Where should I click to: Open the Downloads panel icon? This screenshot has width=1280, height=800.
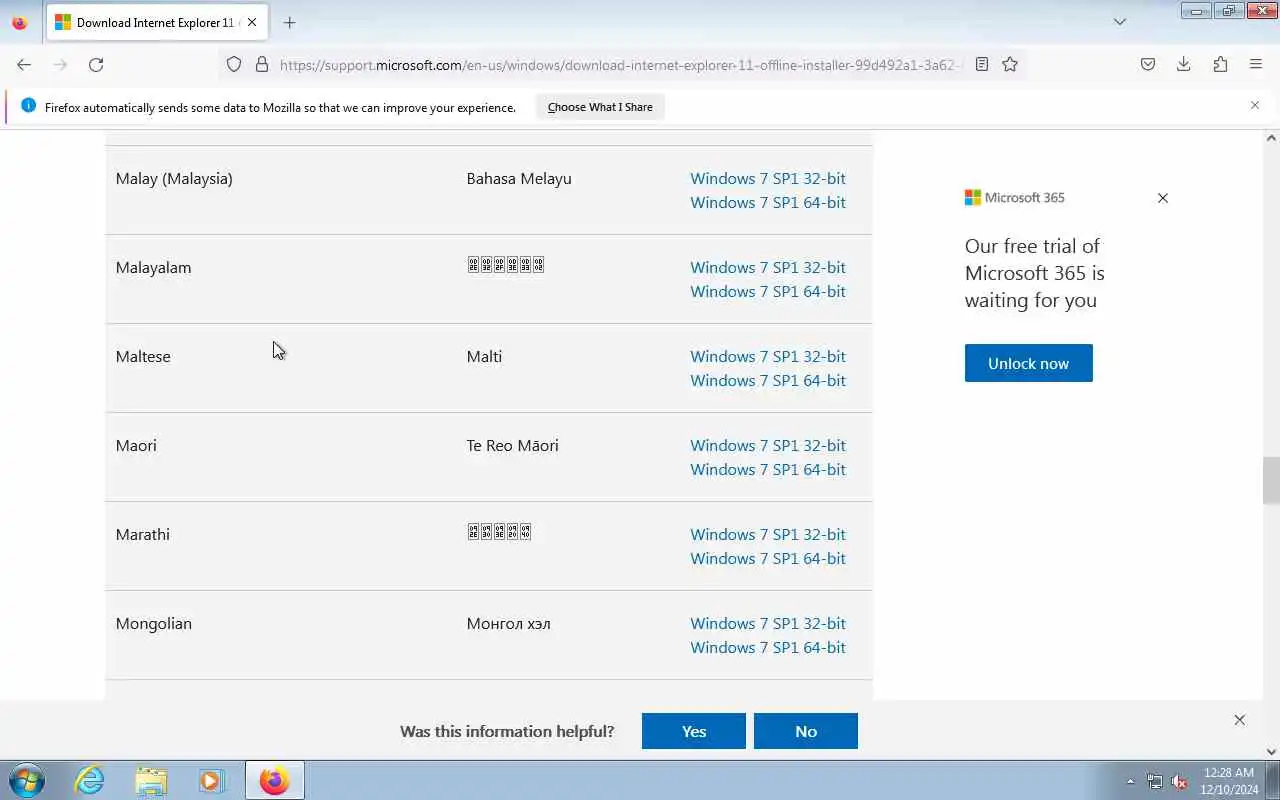tap(1184, 64)
